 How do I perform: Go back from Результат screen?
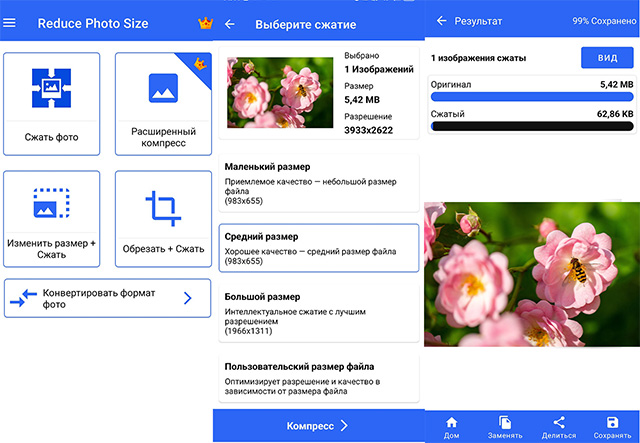tap(441, 21)
